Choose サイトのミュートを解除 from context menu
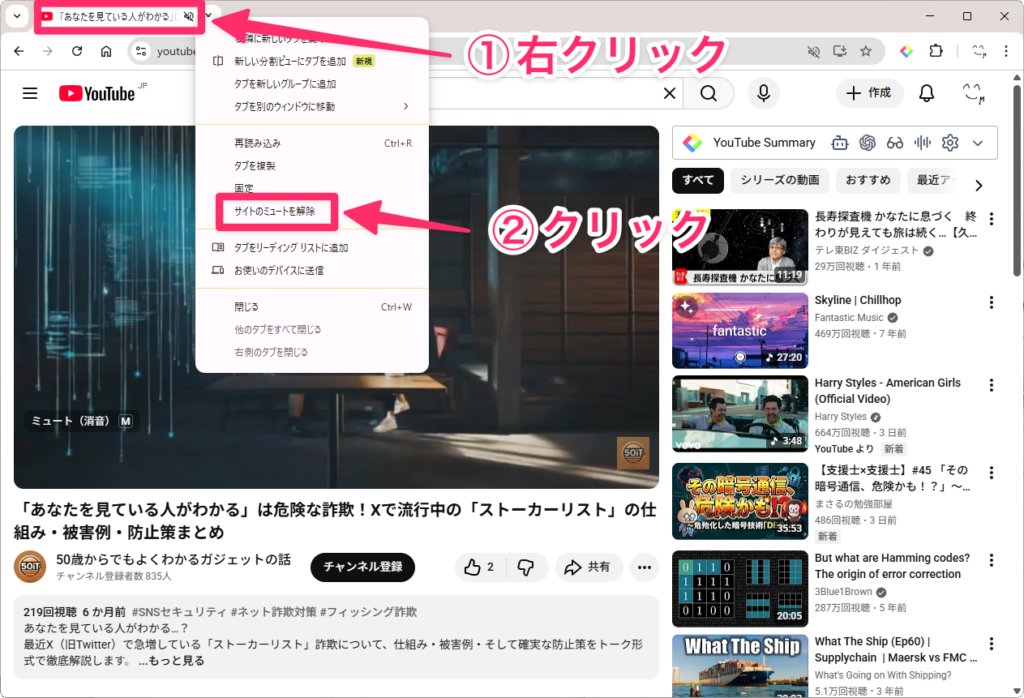The width and height of the screenshot is (1024, 698). tap(274, 212)
